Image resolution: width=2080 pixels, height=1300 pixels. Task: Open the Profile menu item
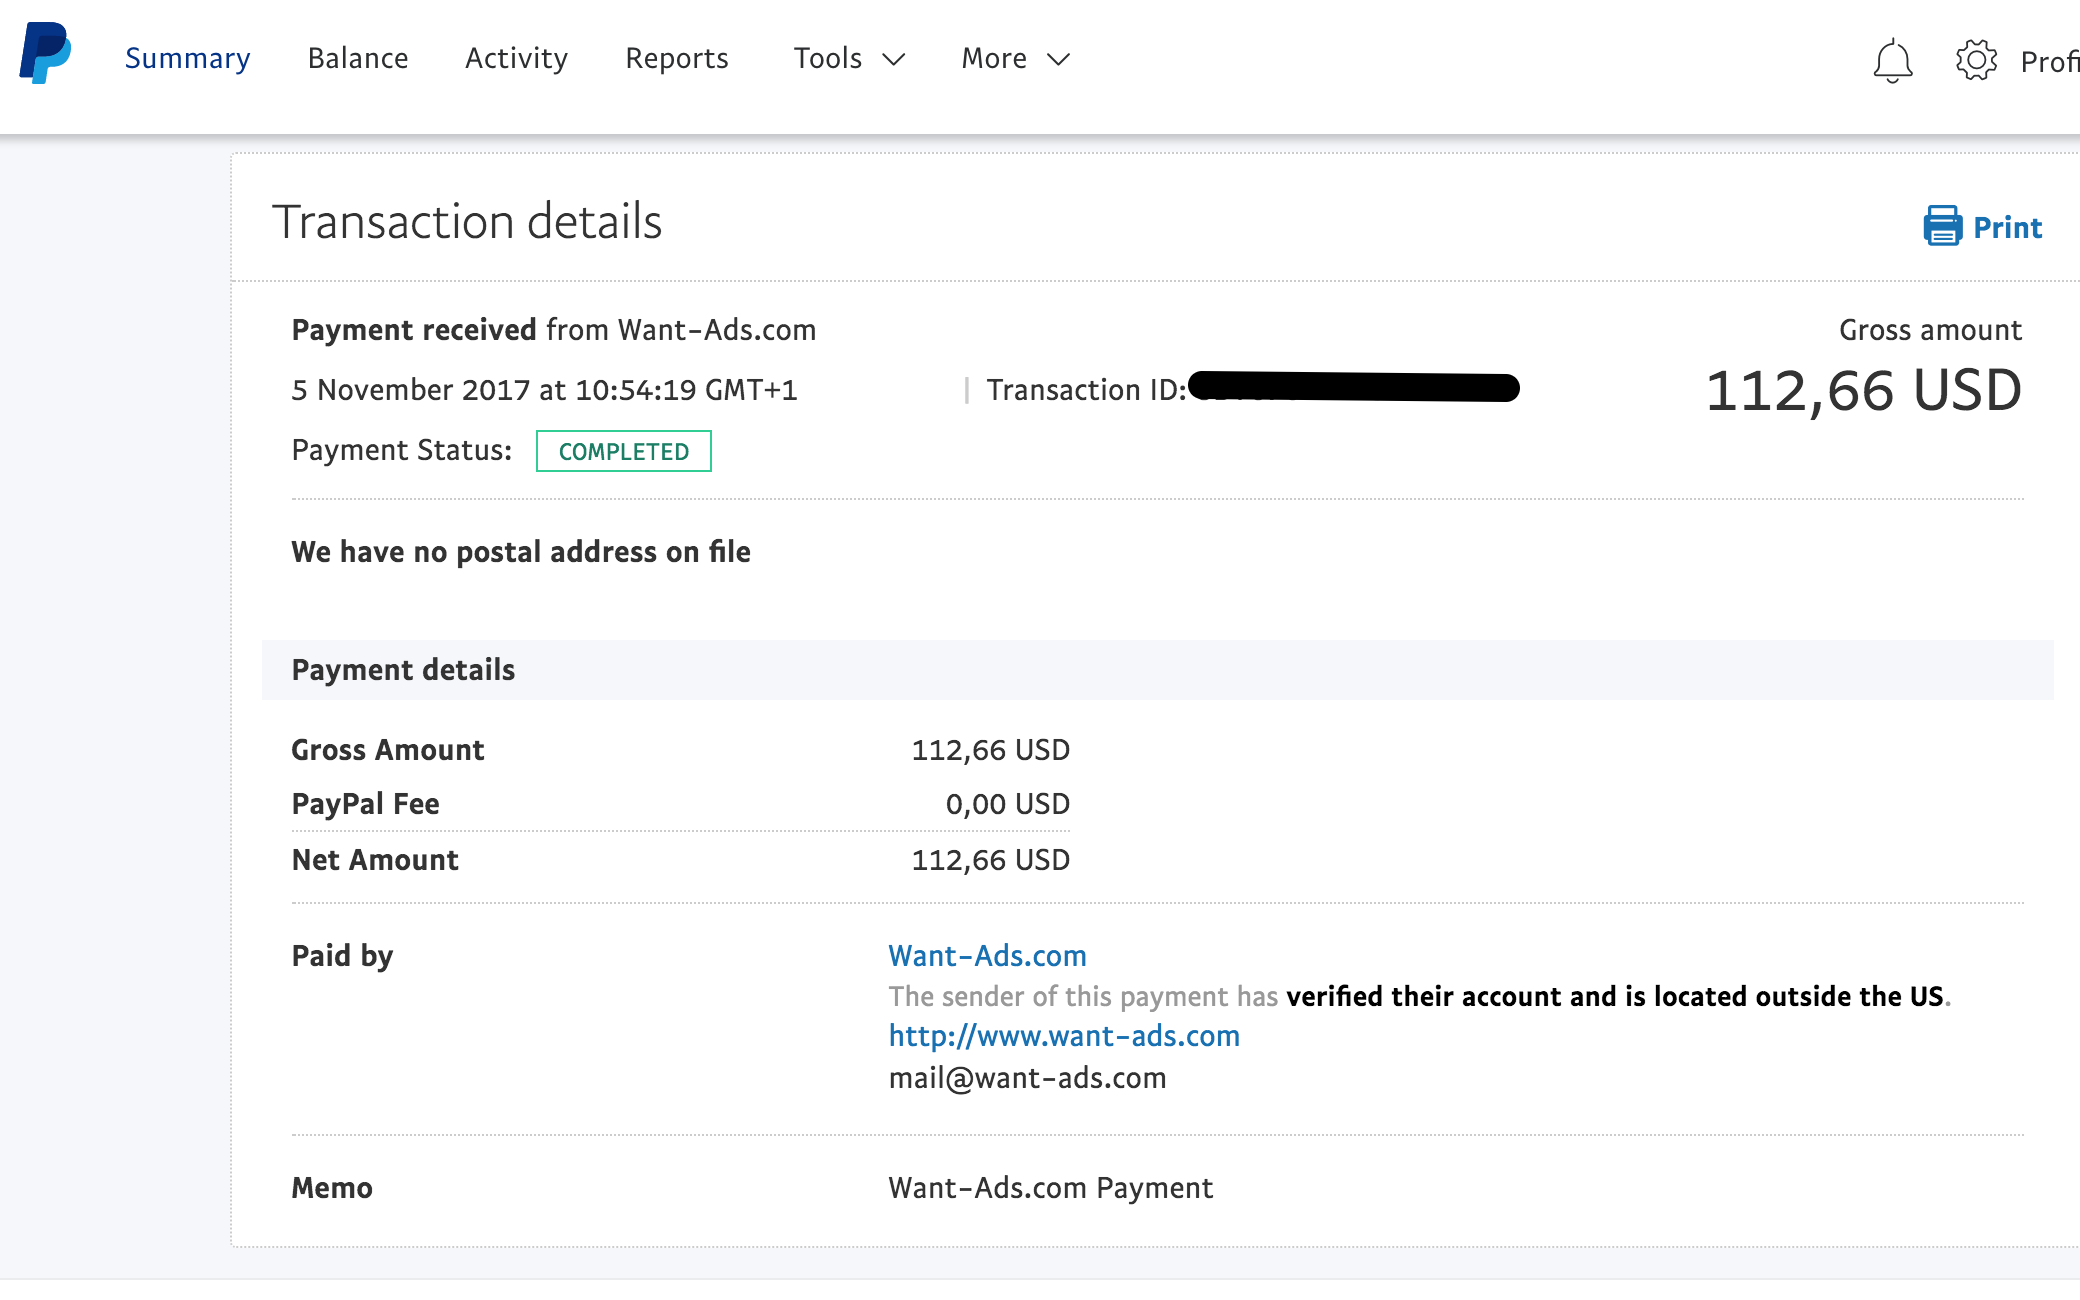(x=2049, y=62)
